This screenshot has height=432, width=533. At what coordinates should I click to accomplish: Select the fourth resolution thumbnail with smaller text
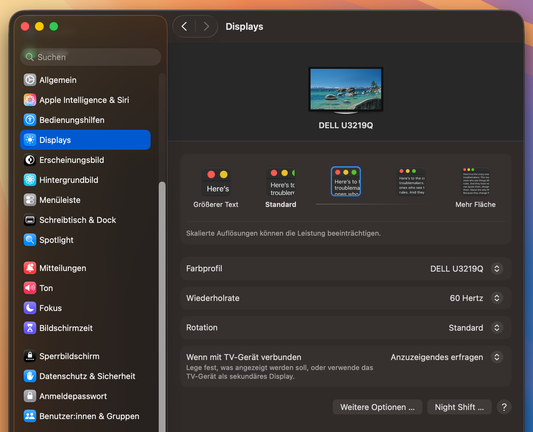(411, 182)
